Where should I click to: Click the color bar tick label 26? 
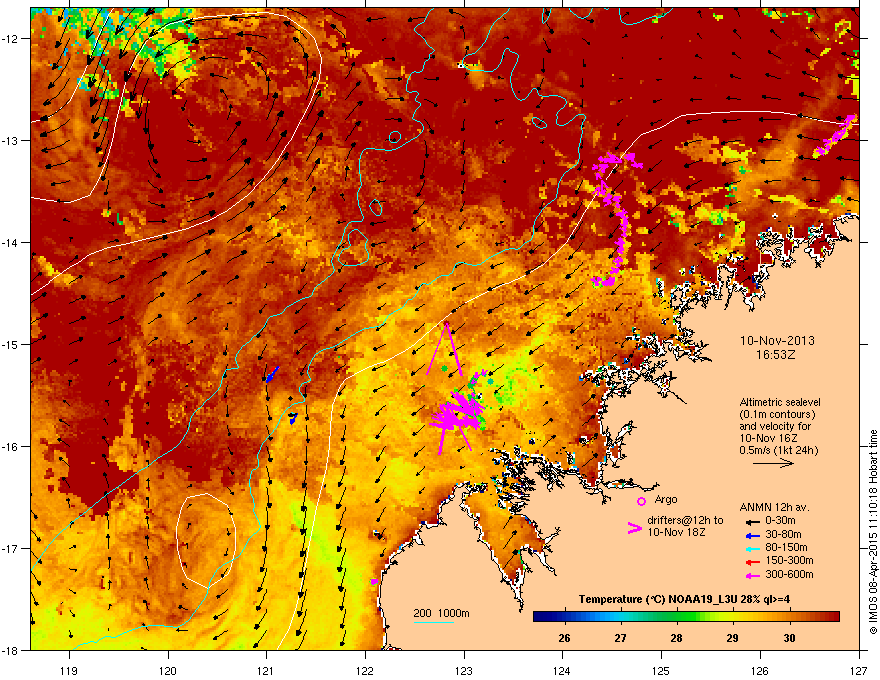tap(565, 638)
